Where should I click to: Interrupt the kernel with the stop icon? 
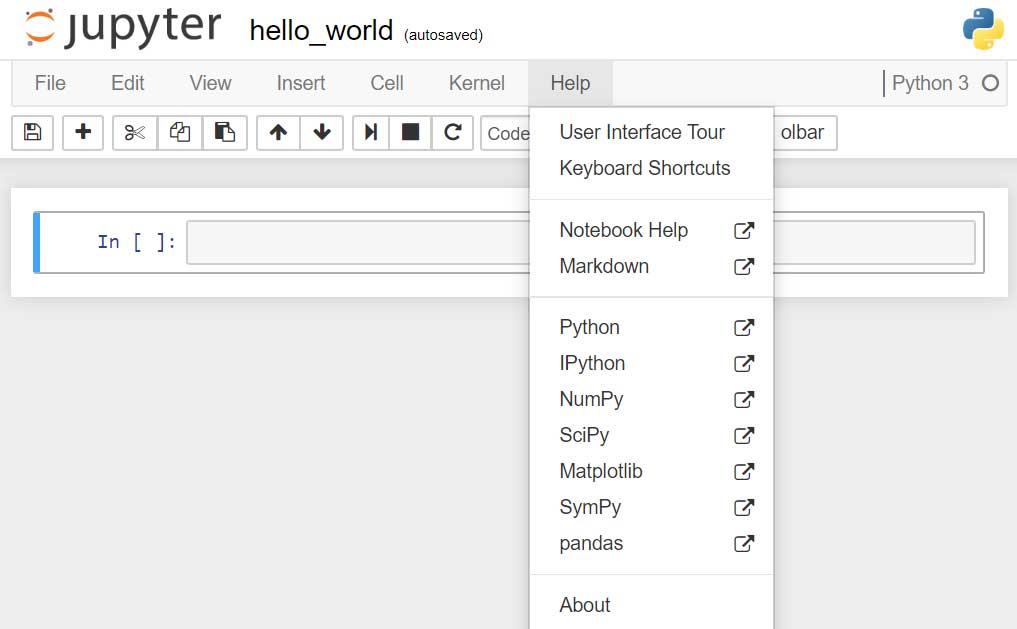tap(410, 133)
